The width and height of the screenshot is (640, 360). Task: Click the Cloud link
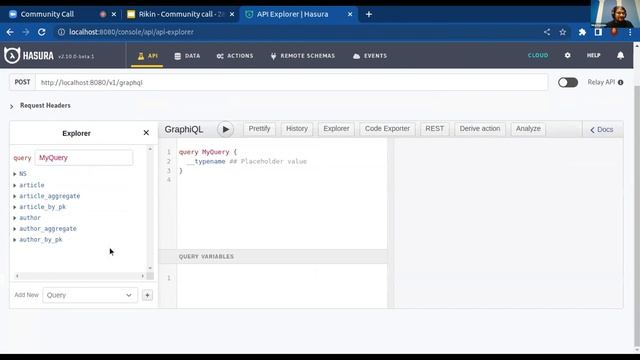(538, 55)
